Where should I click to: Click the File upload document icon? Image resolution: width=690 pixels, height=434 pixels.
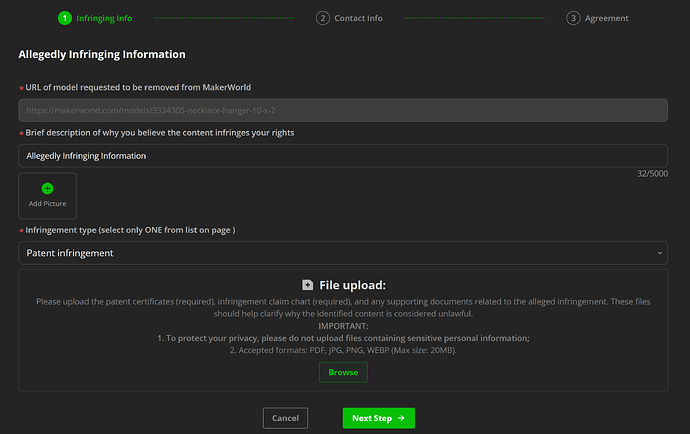(307, 285)
